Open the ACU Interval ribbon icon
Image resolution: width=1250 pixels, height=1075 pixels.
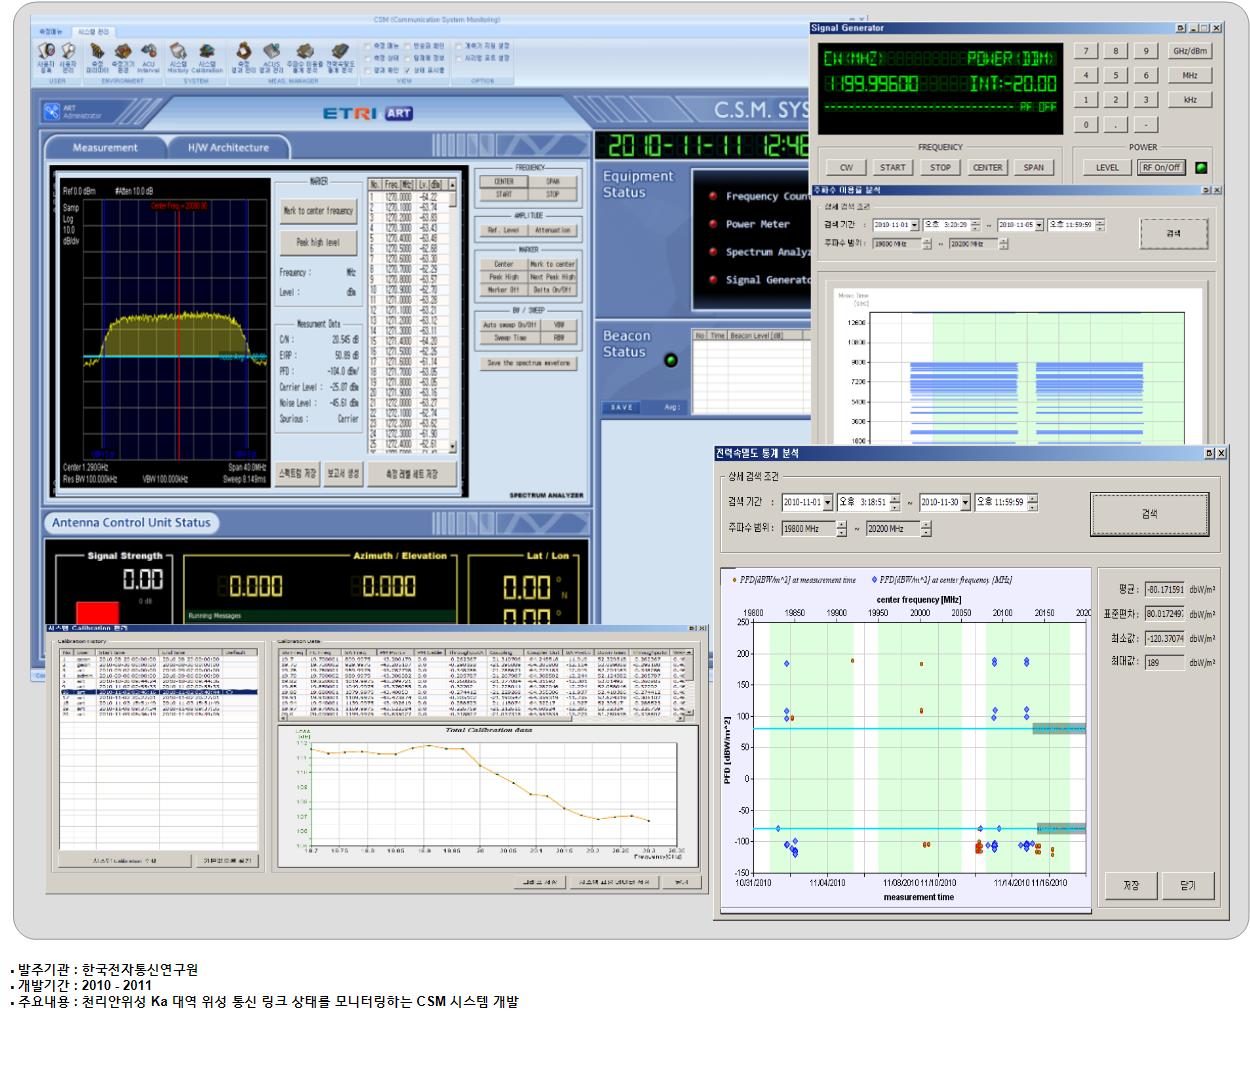148,58
